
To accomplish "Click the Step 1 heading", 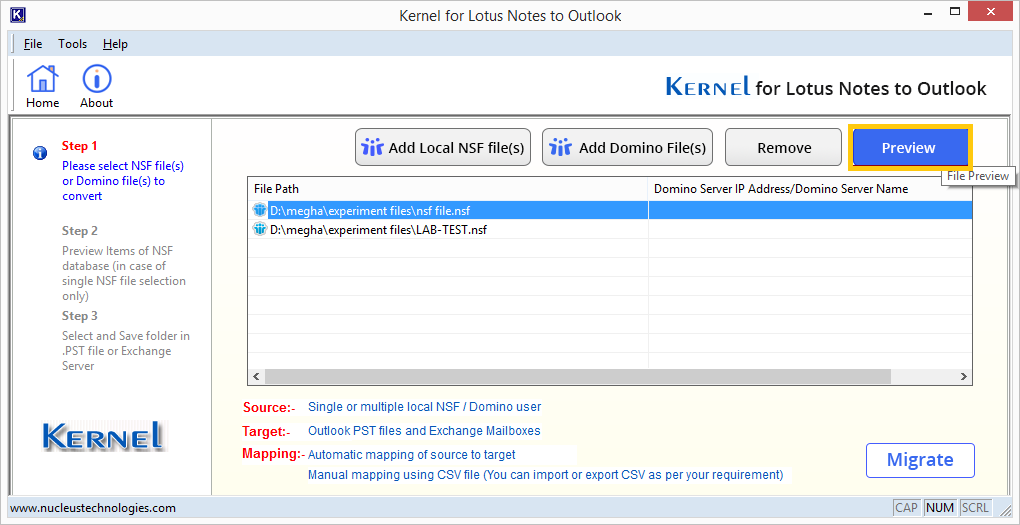I will pos(79,146).
